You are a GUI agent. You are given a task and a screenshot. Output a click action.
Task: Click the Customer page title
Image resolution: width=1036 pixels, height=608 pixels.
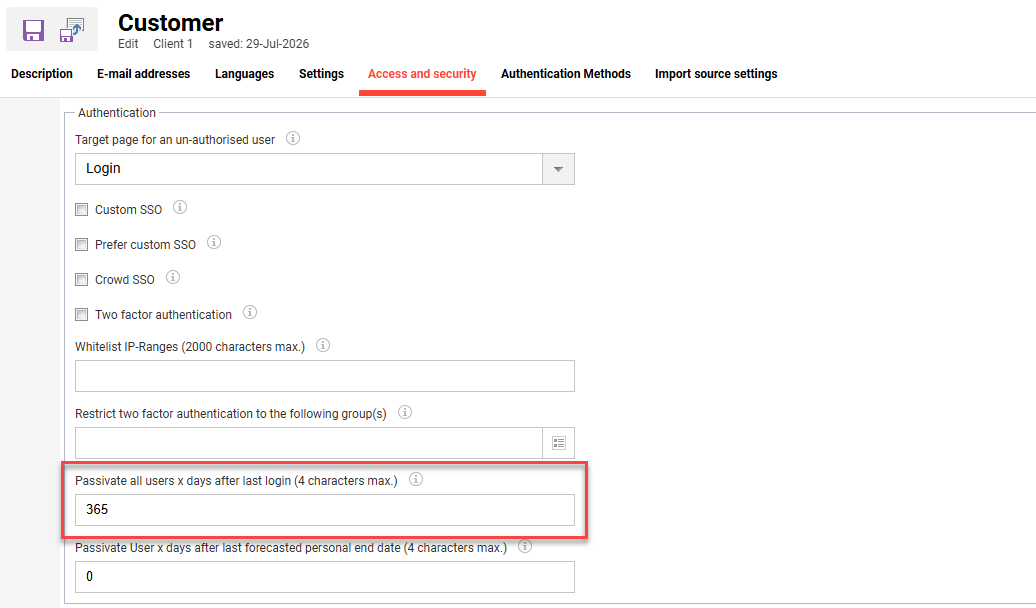[x=170, y=23]
